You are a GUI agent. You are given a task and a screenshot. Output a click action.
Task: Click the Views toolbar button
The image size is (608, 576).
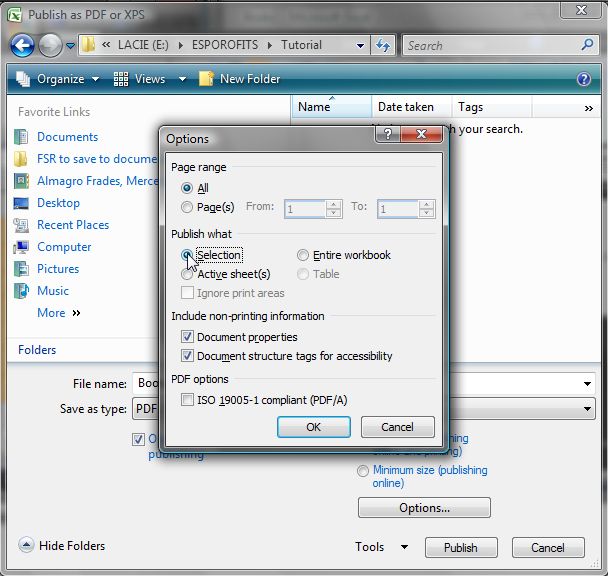click(139, 79)
